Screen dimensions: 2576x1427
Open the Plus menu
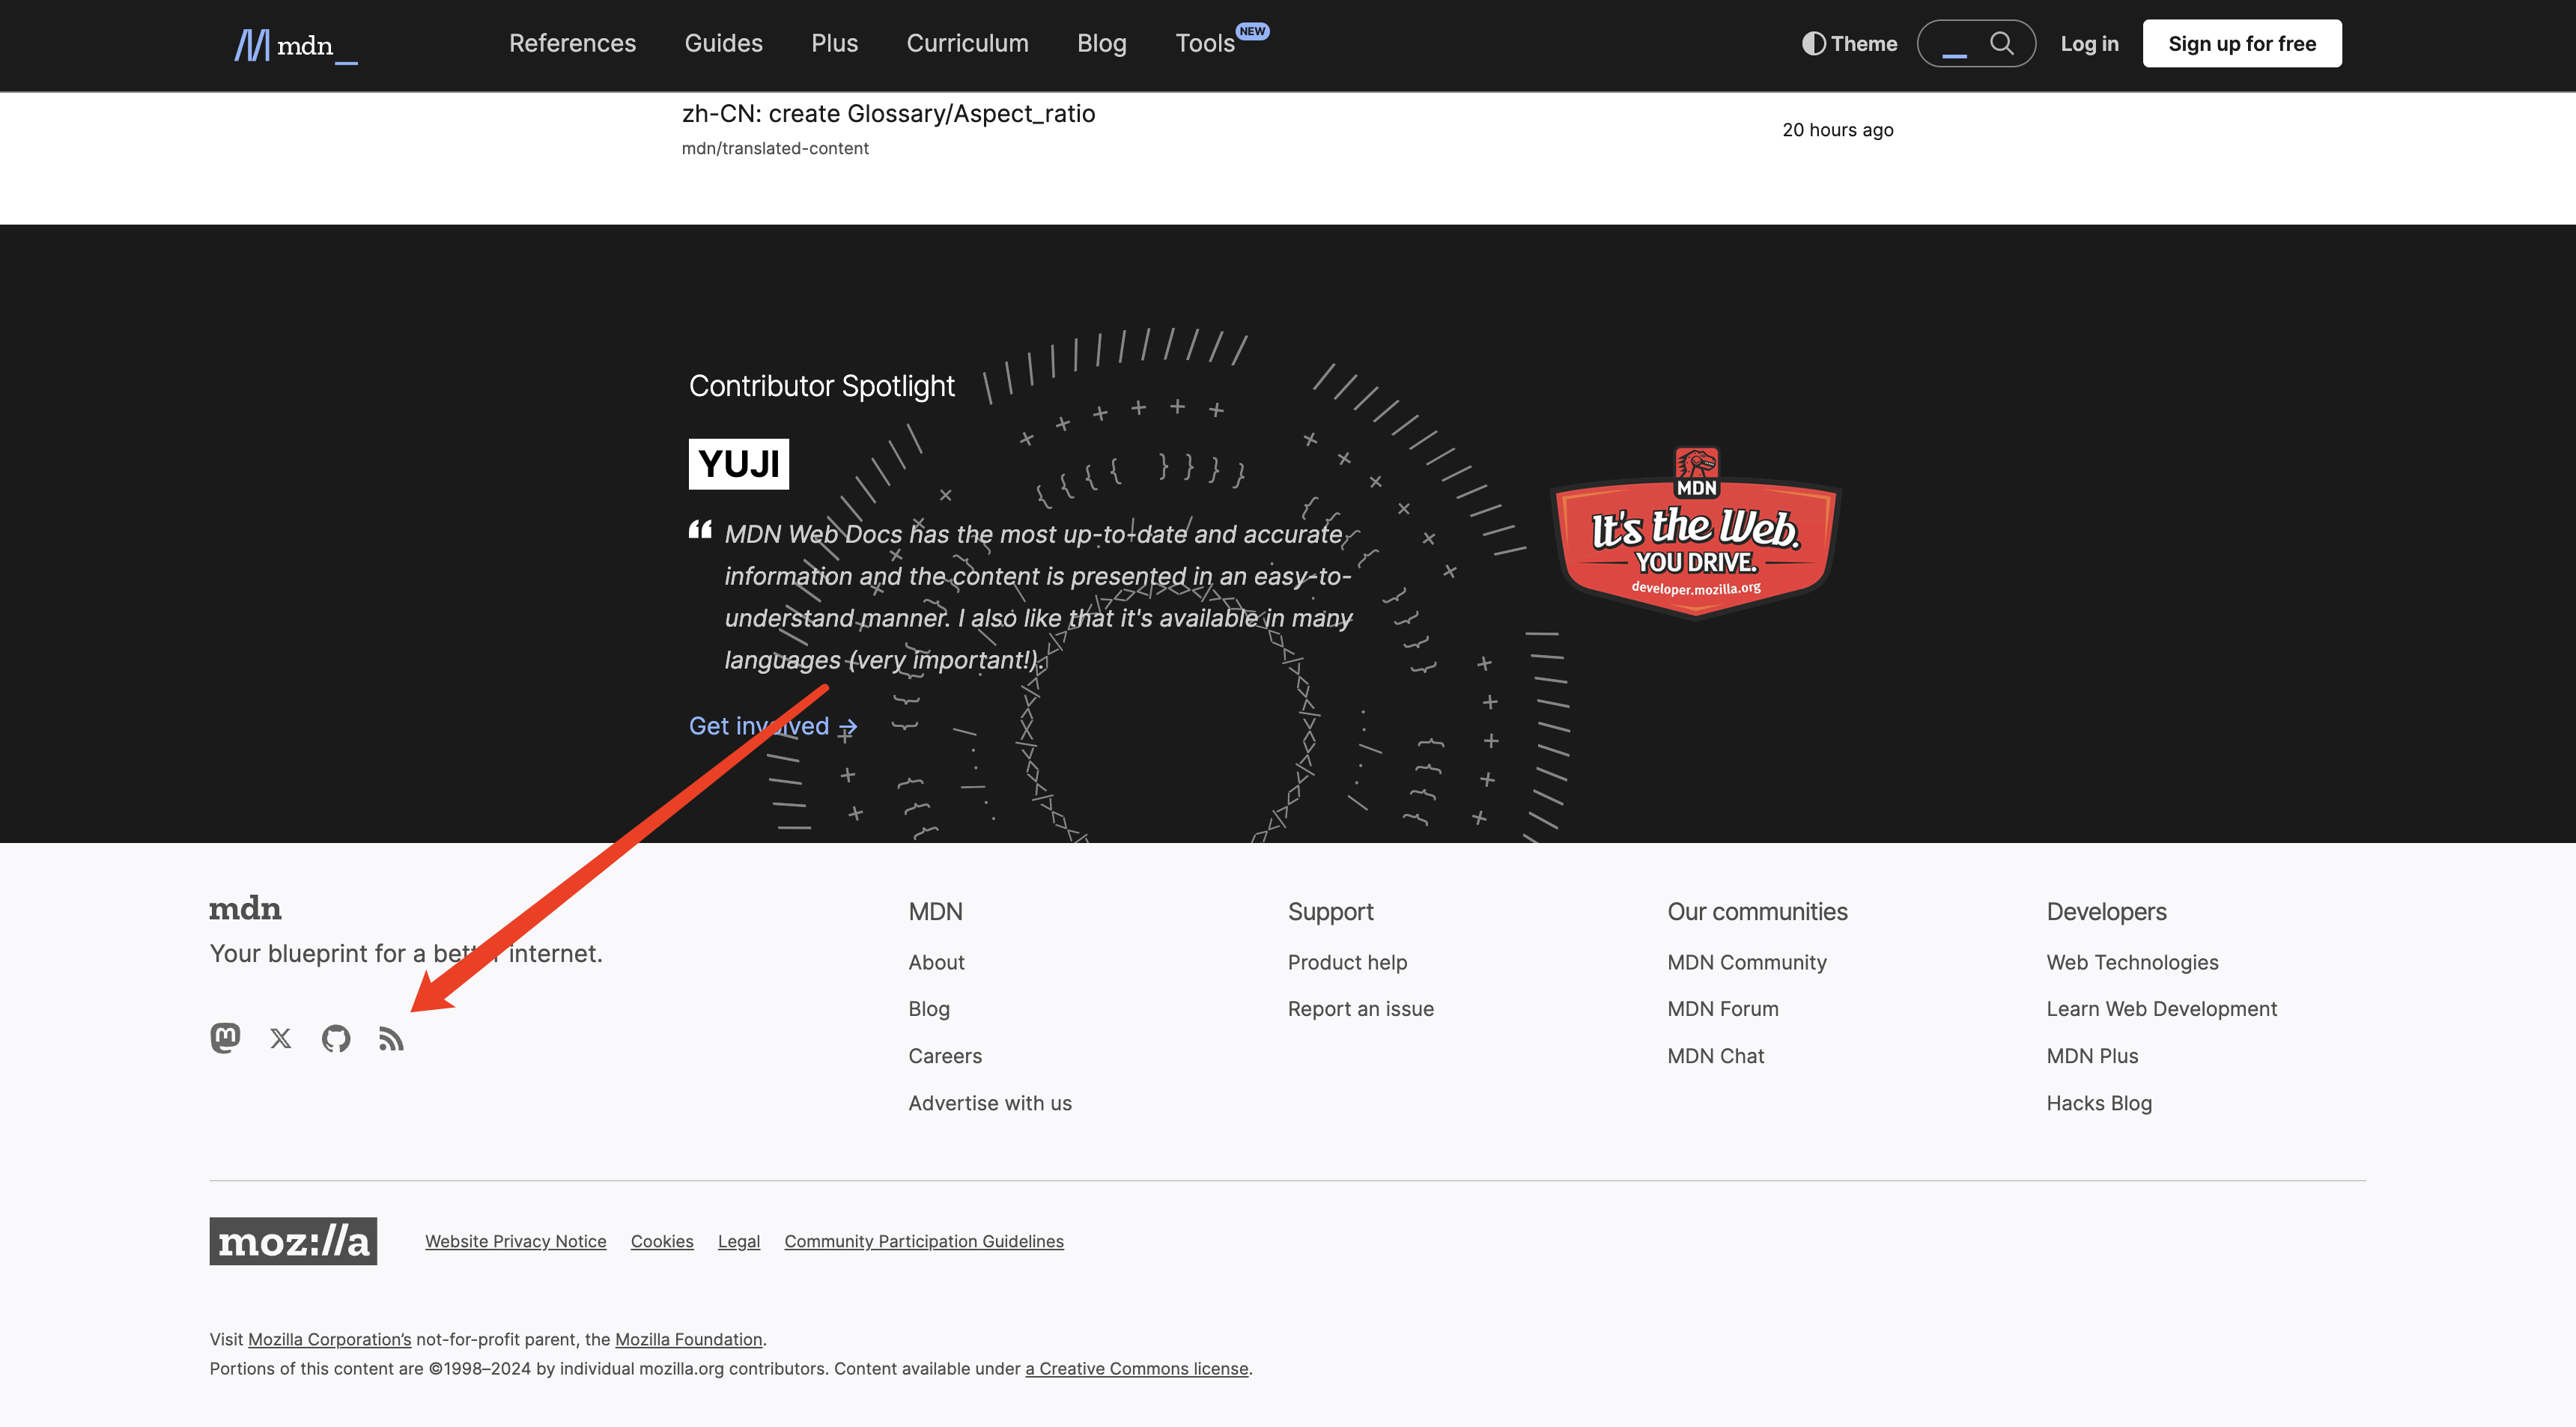tap(834, 43)
